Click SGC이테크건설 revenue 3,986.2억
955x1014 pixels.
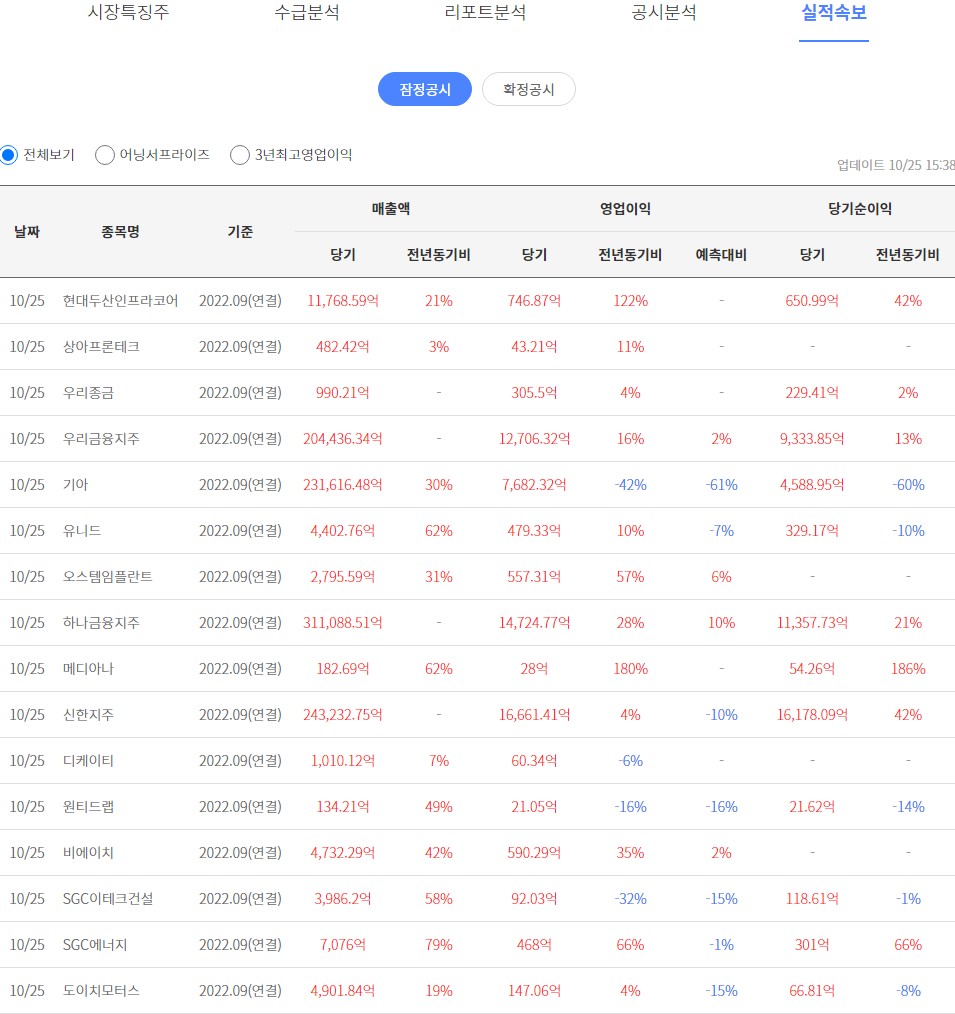(x=343, y=898)
